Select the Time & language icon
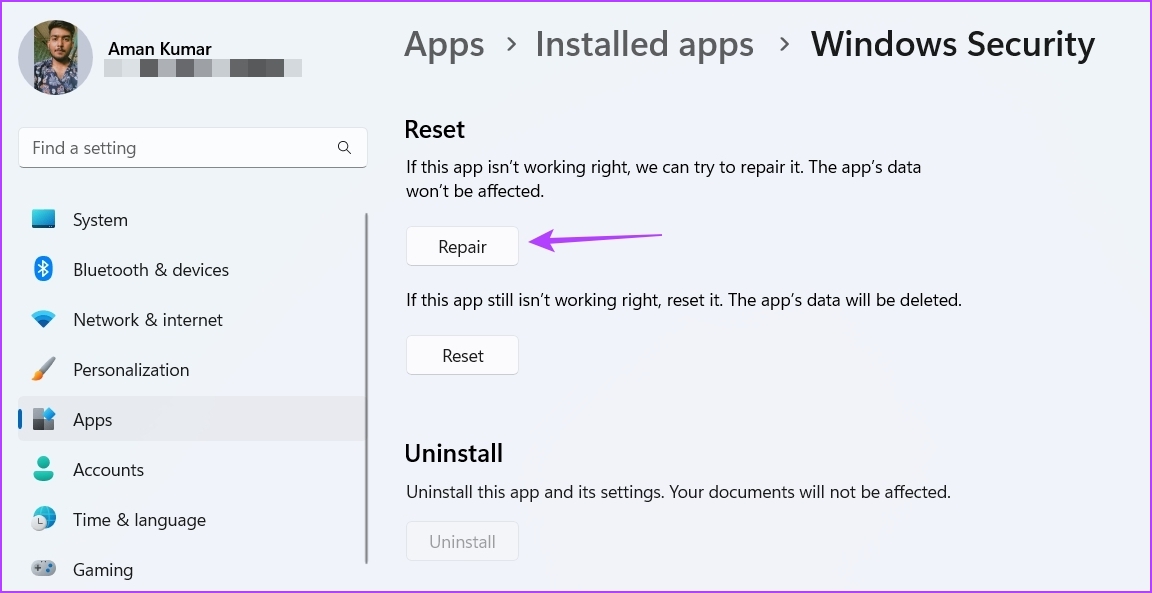1152x593 pixels. (x=44, y=519)
